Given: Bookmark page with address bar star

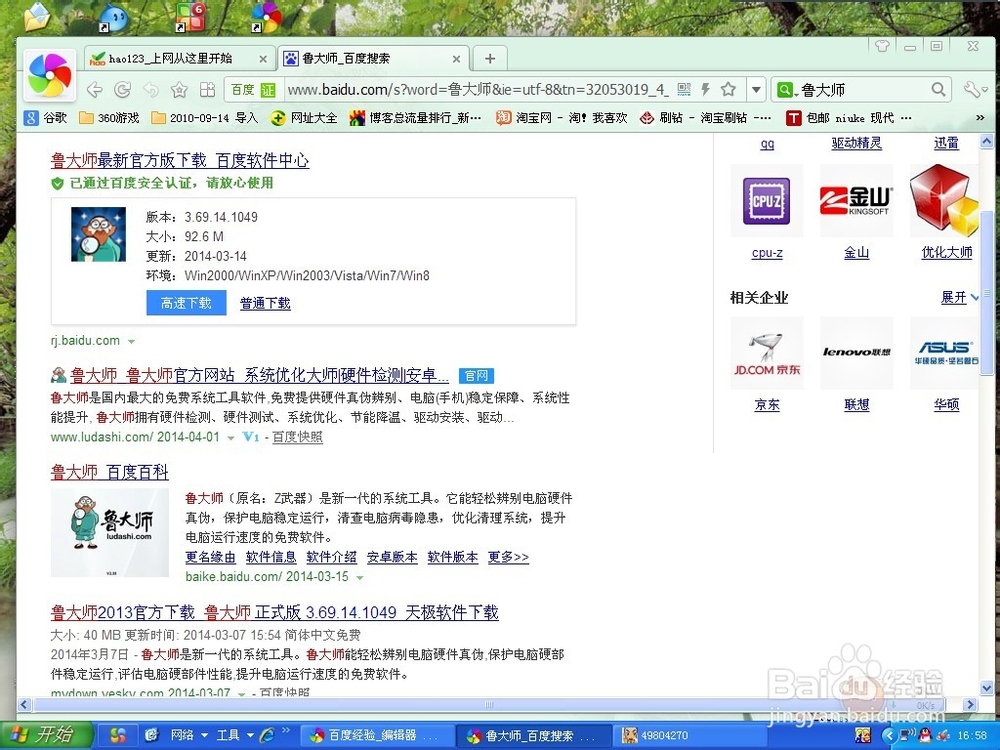Looking at the screenshot, I should (728, 89).
